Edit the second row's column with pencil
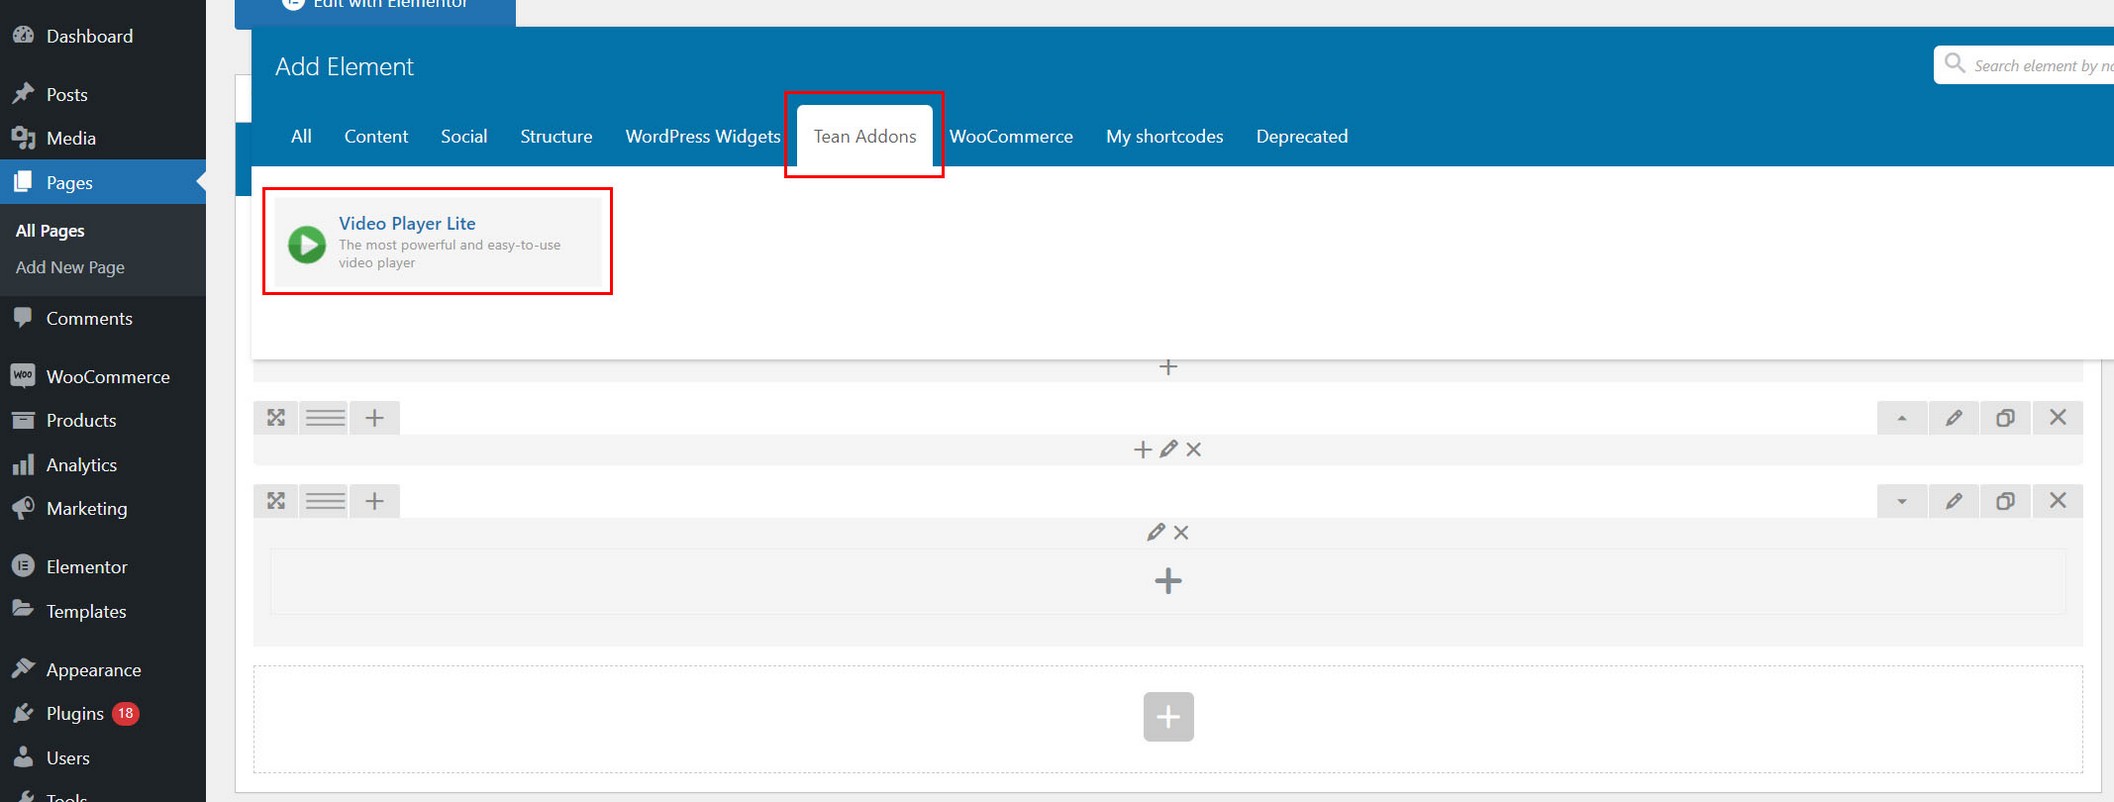The width and height of the screenshot is (2114, 802). 1155,532
